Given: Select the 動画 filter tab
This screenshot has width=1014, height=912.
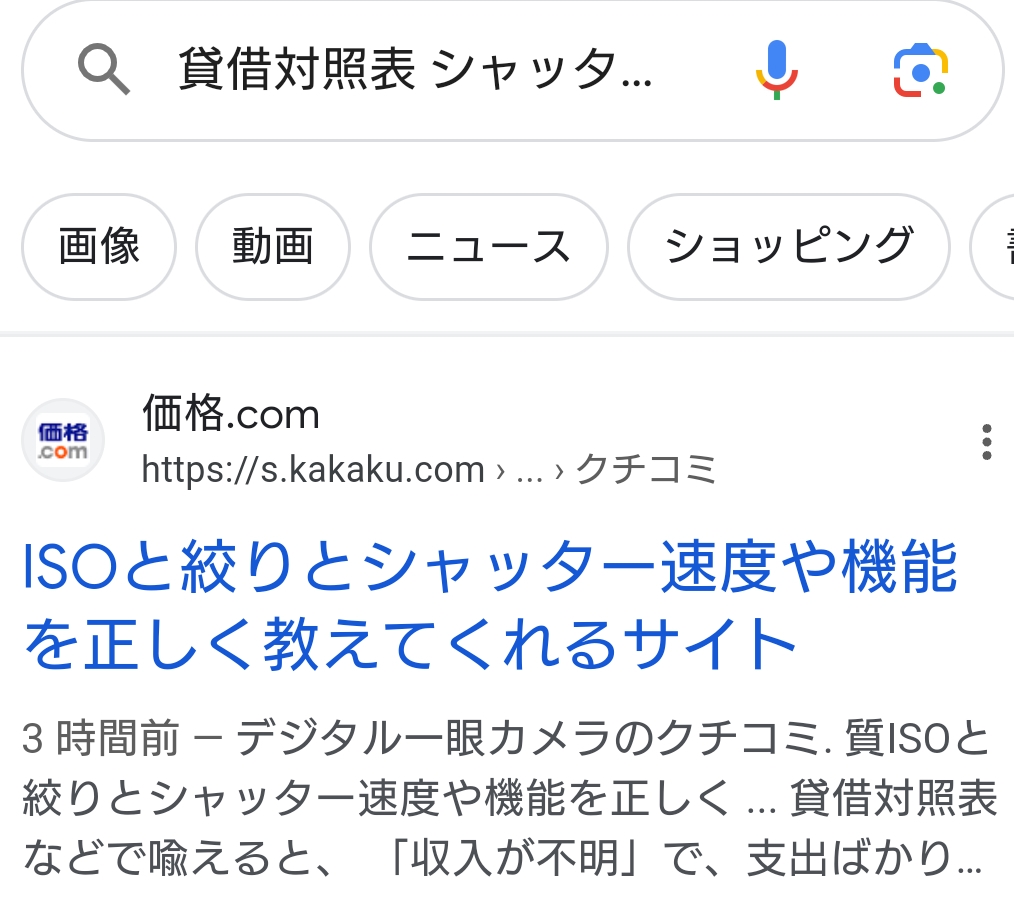Looking at the screenshot, I should pyautogui.click(x=273, y=247).
